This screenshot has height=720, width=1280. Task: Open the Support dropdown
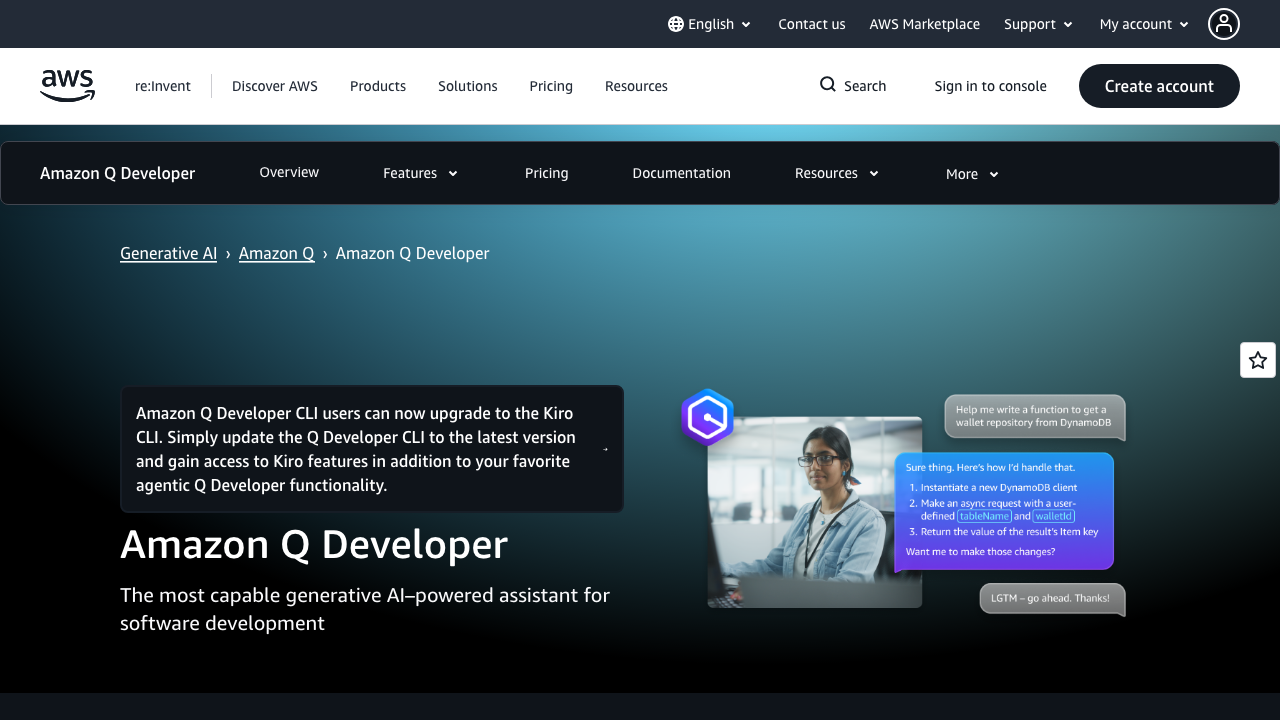pos(1038,23)
